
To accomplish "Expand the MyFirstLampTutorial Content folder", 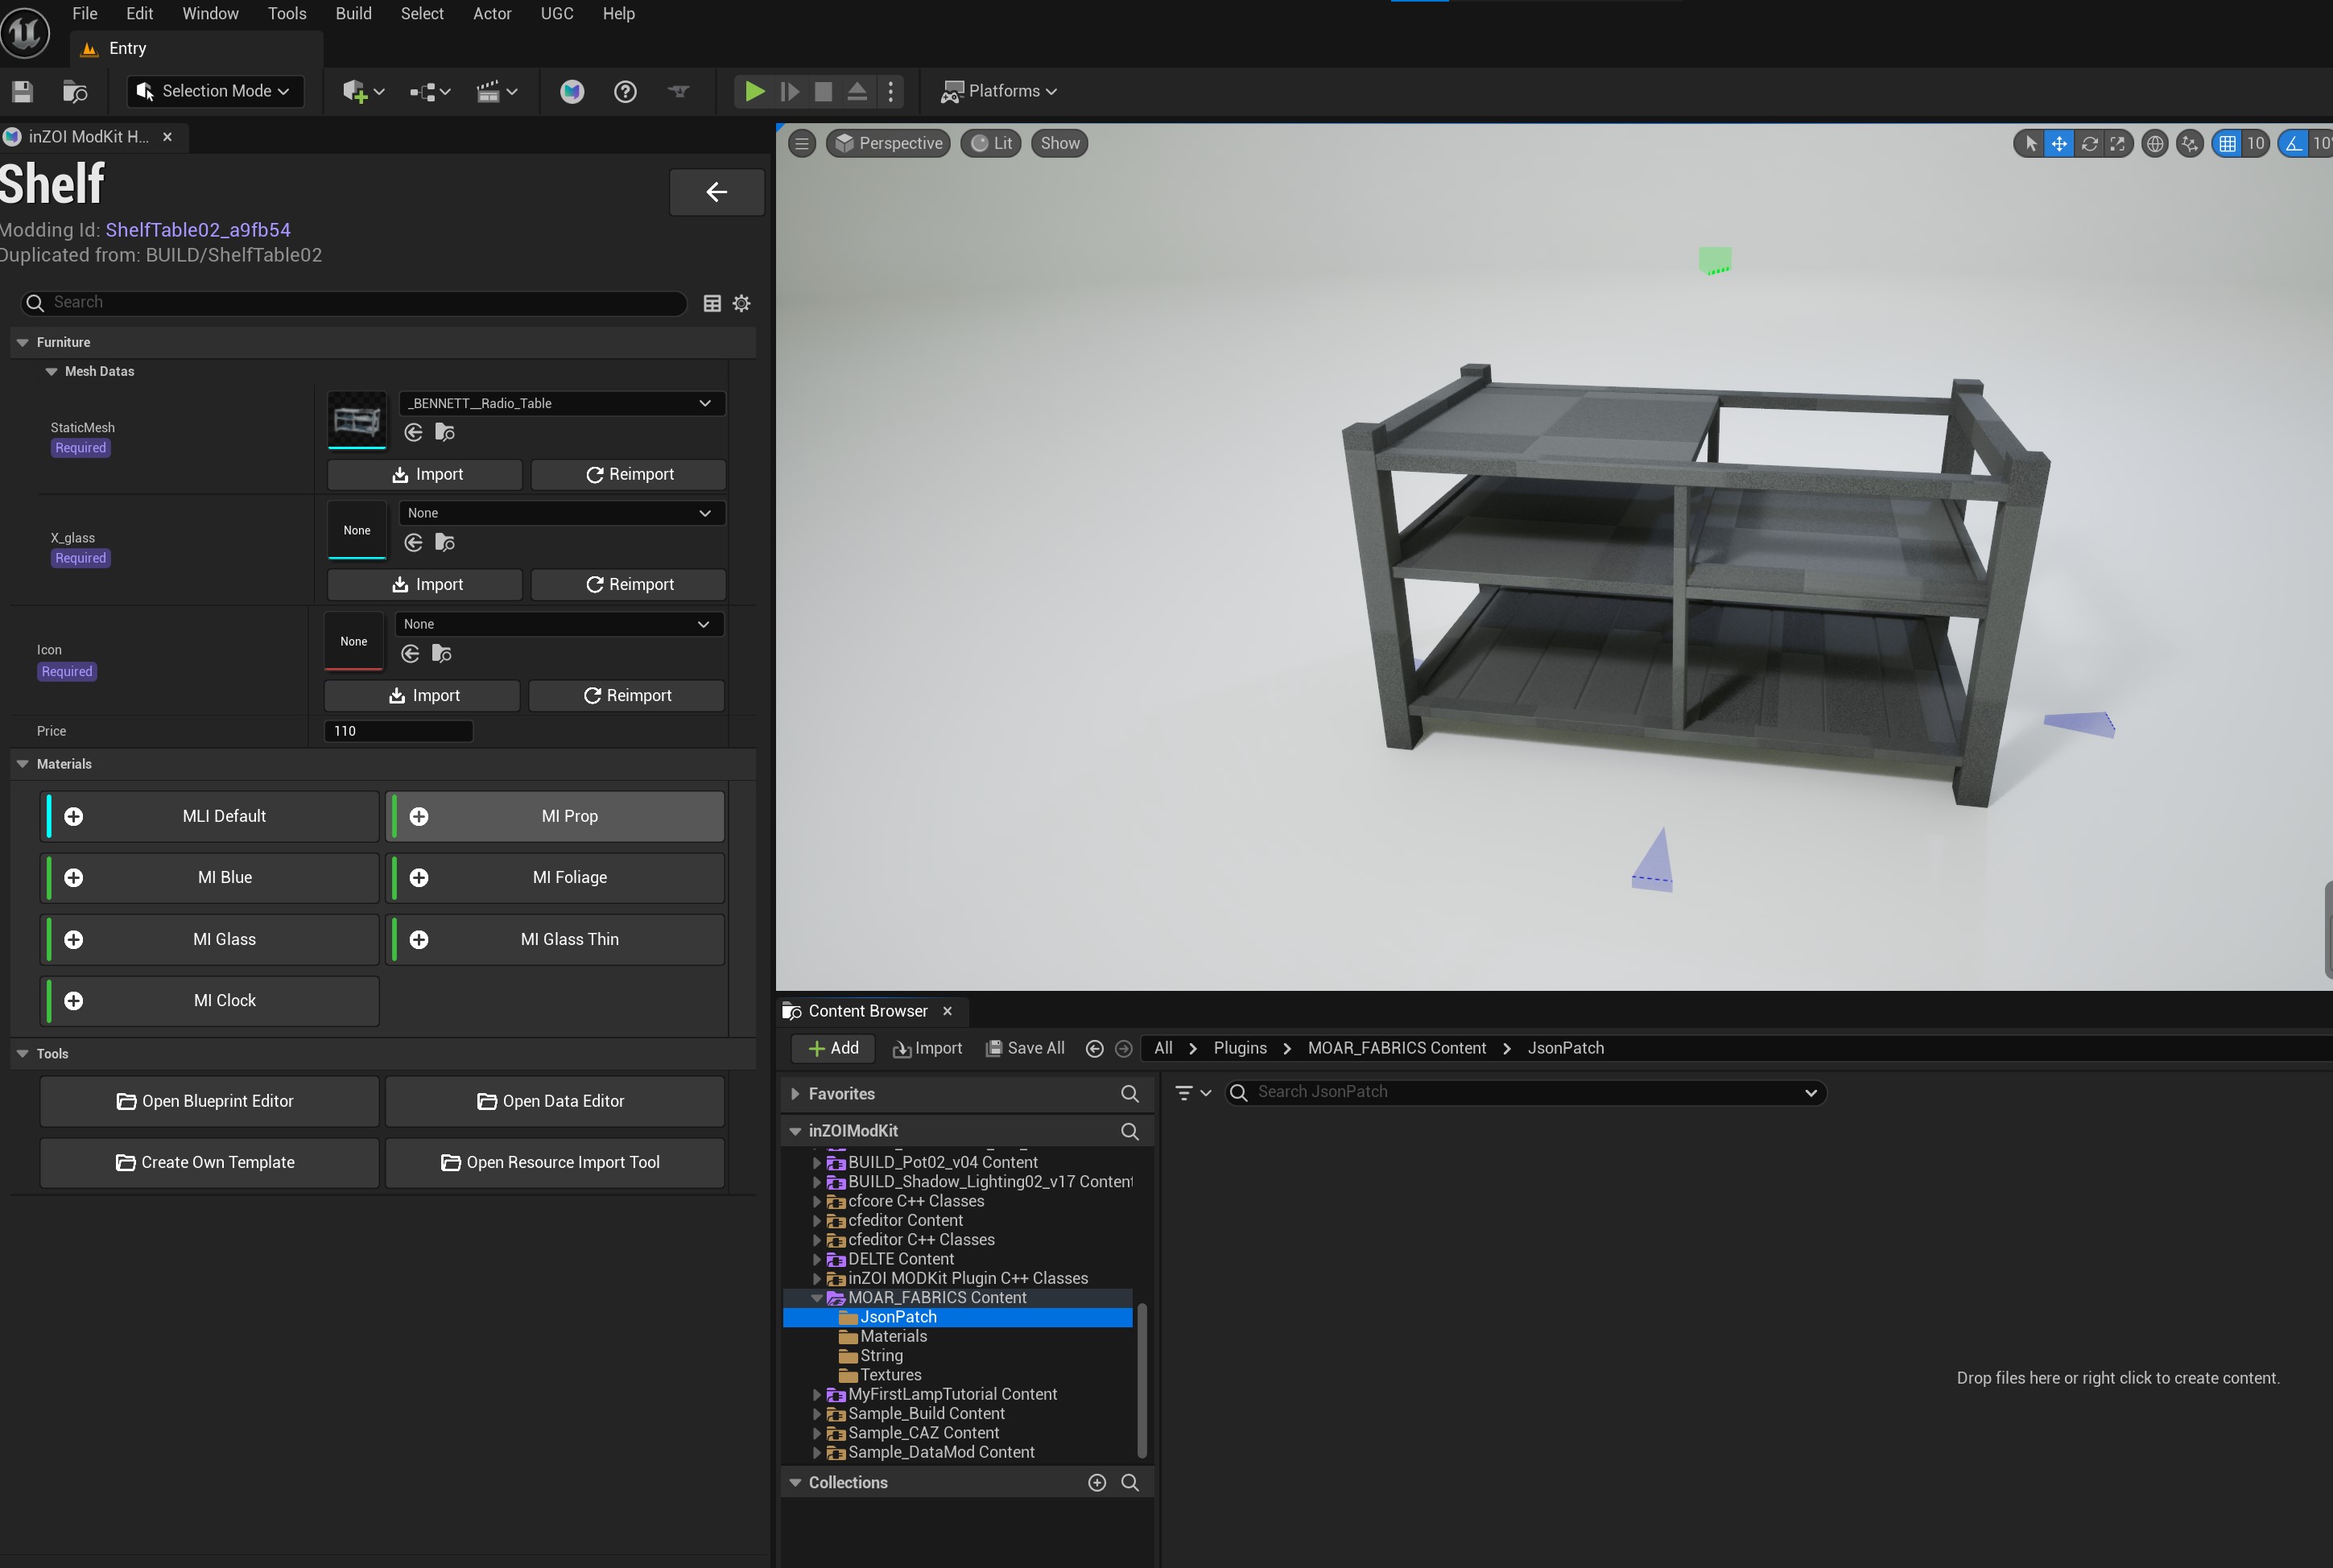I will click(816, 1396).
